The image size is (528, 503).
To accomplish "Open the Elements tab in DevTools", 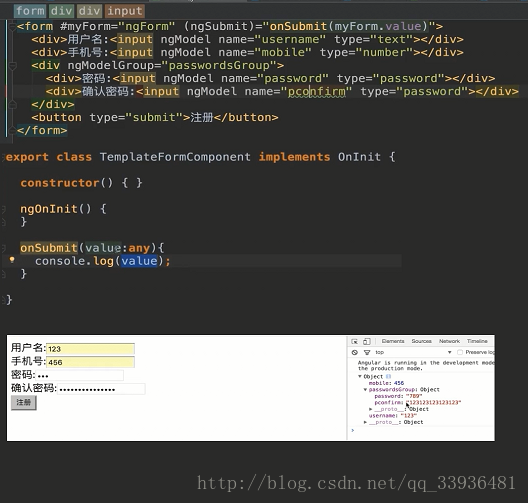I will click(393, 341).
